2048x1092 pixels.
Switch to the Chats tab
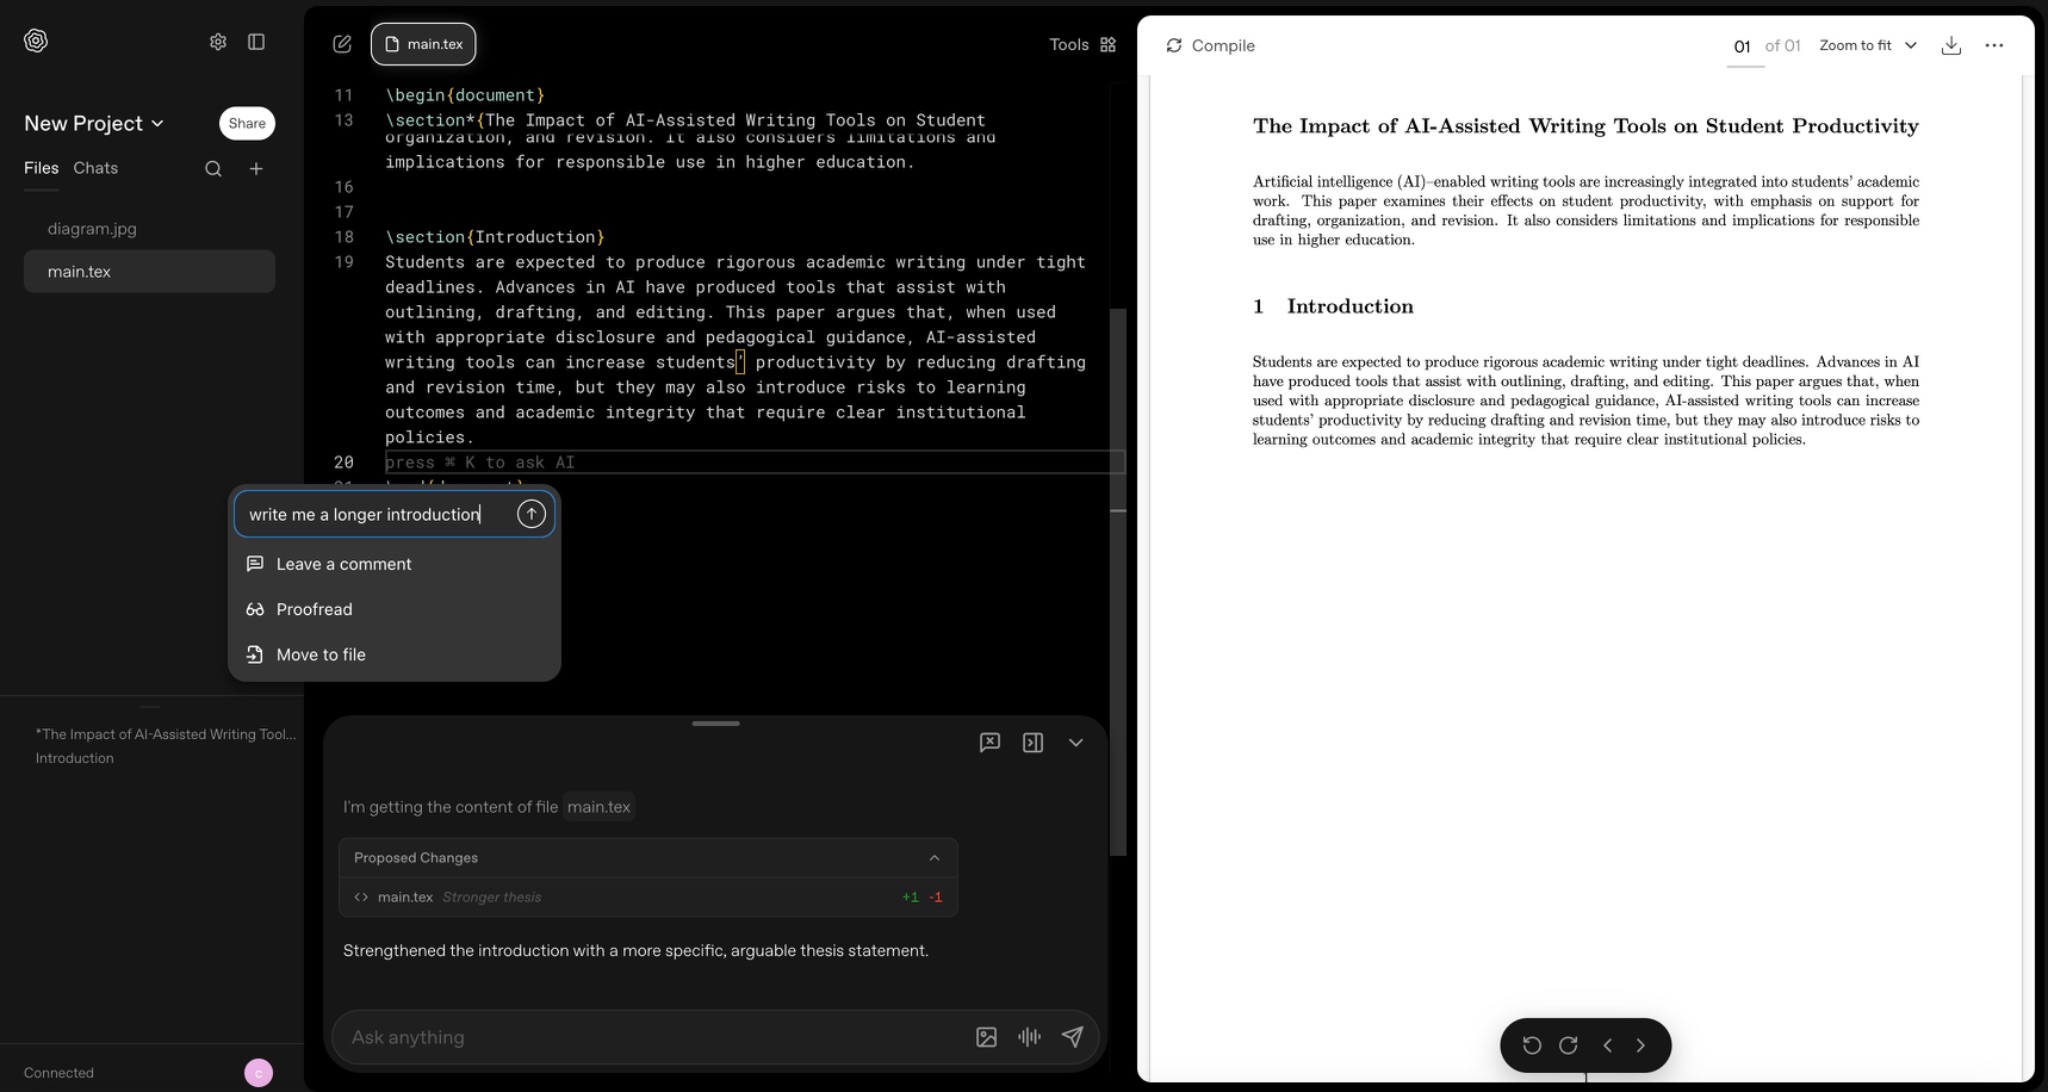(x=95, y=168)
